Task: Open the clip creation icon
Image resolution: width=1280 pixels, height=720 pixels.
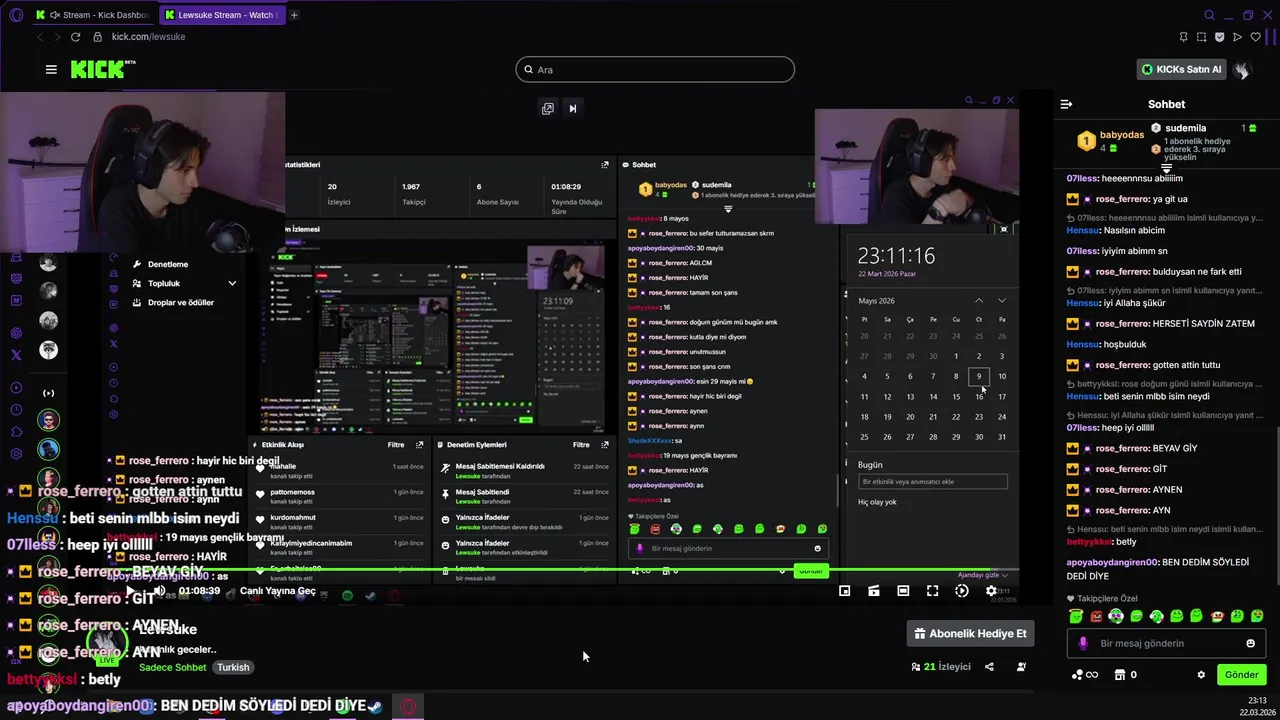Action: [874, 591]
